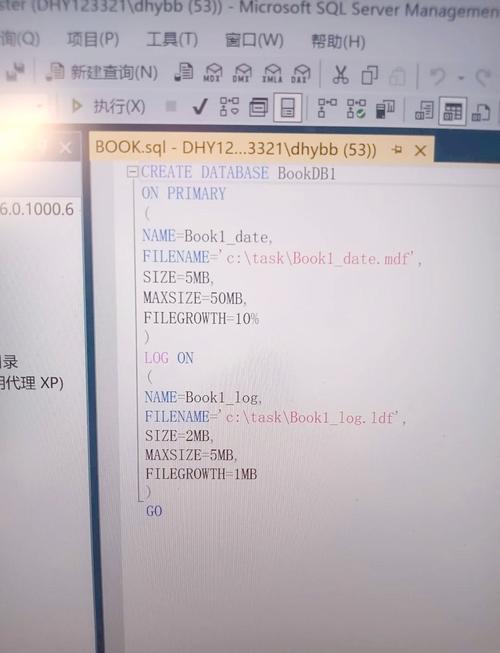This screenshot has height=653, width=500.
Task: Pin the BOOK.sql tab
Action: click(x=397, y=149)
